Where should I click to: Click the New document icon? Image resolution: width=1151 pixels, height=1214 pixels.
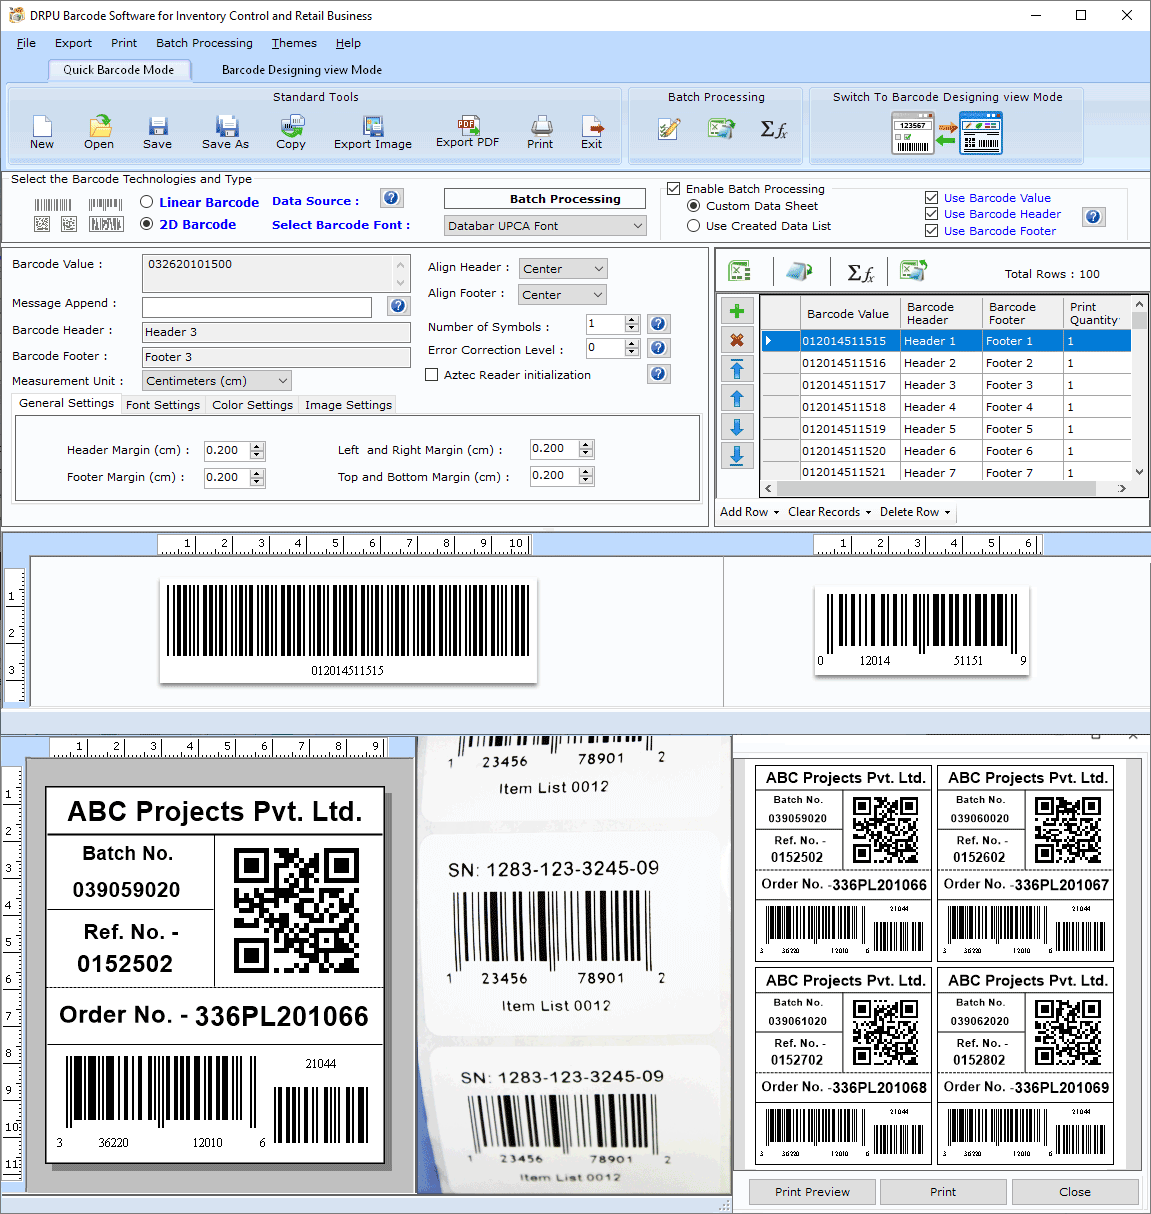(x=42, y=126)
